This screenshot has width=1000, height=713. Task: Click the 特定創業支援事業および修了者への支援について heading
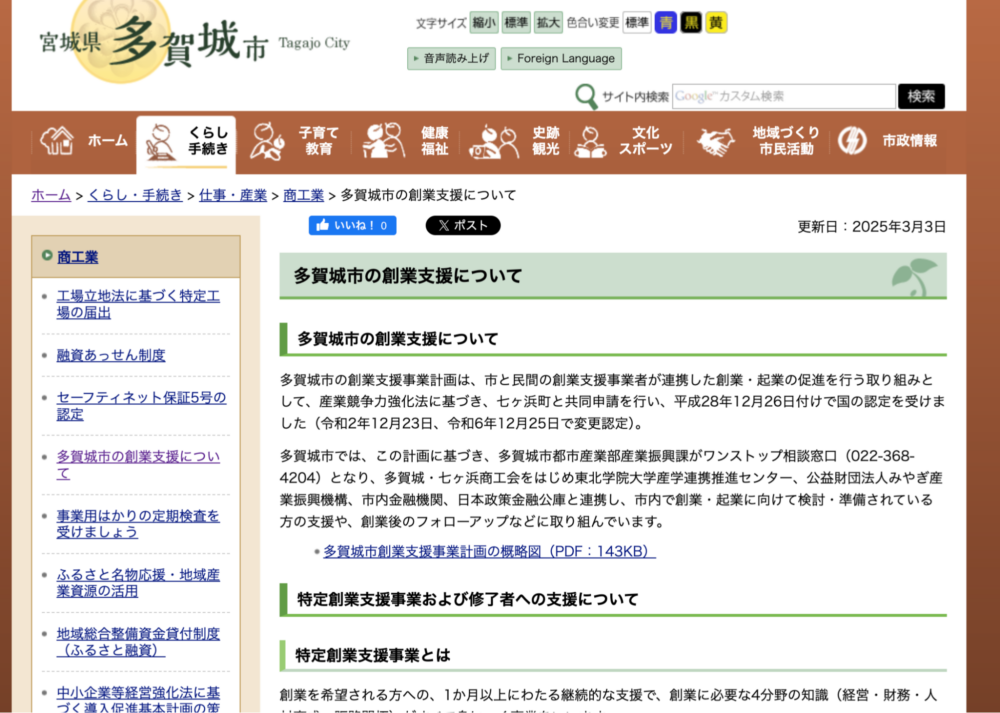click(x=467, y=599)
